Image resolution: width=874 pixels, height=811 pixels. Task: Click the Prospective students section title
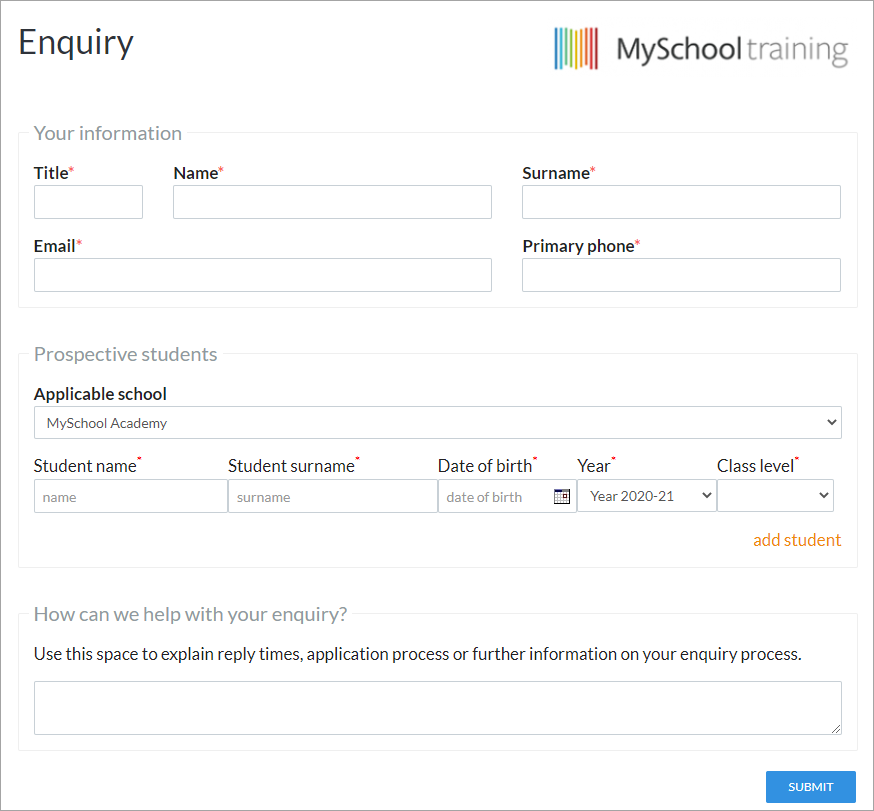(x=125, y=354)
